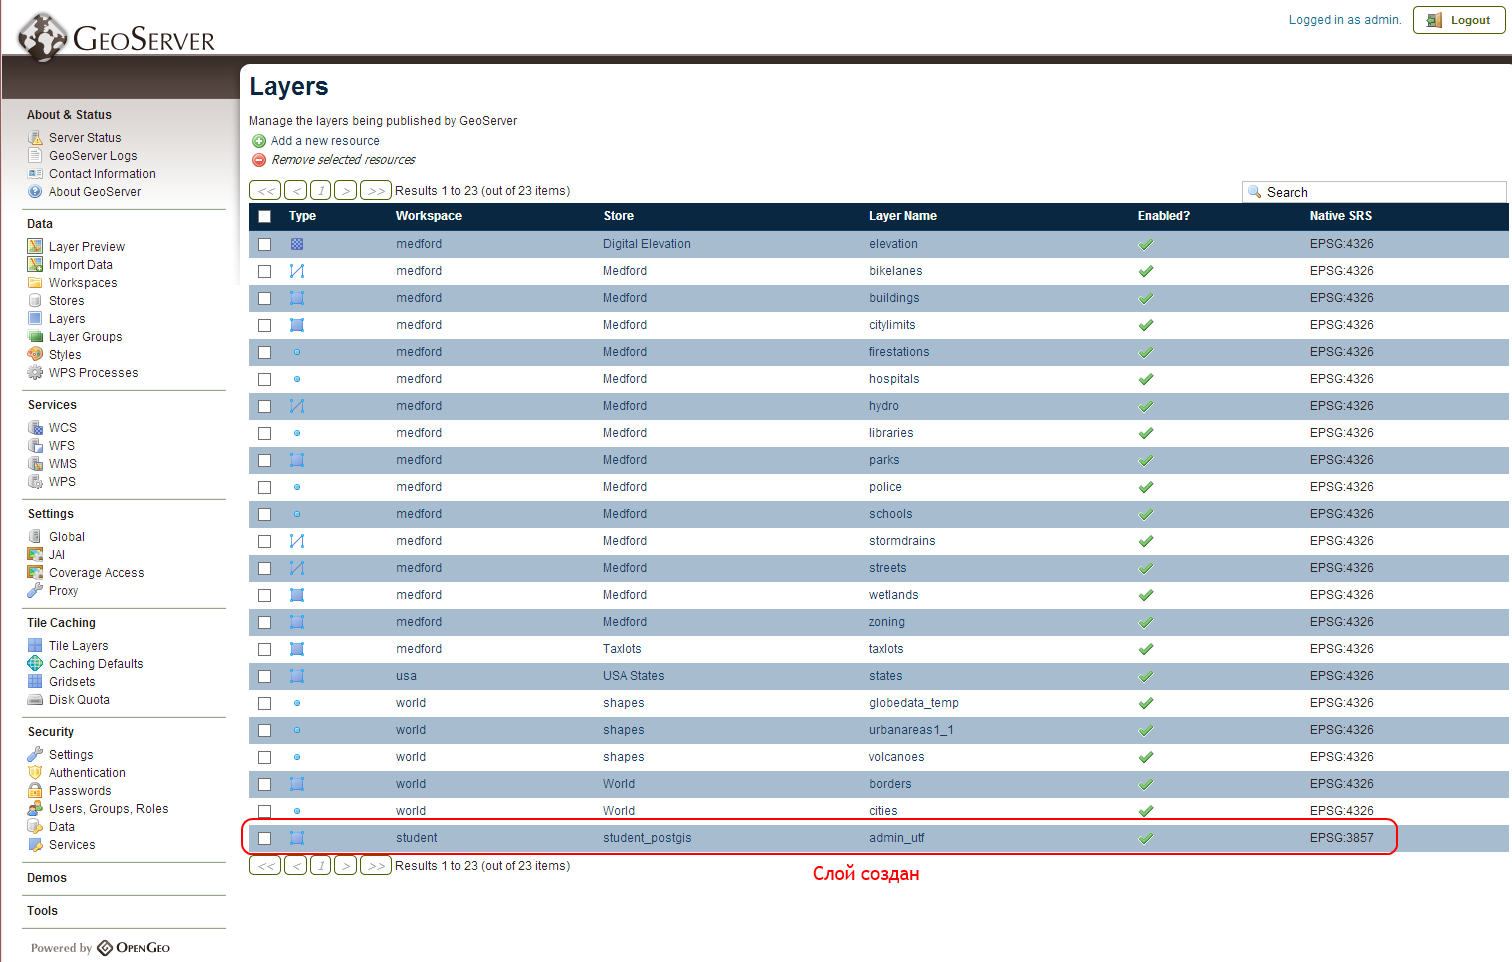Jump to last page with top '>>' button

pyautogui.click(x=376, y=190)
